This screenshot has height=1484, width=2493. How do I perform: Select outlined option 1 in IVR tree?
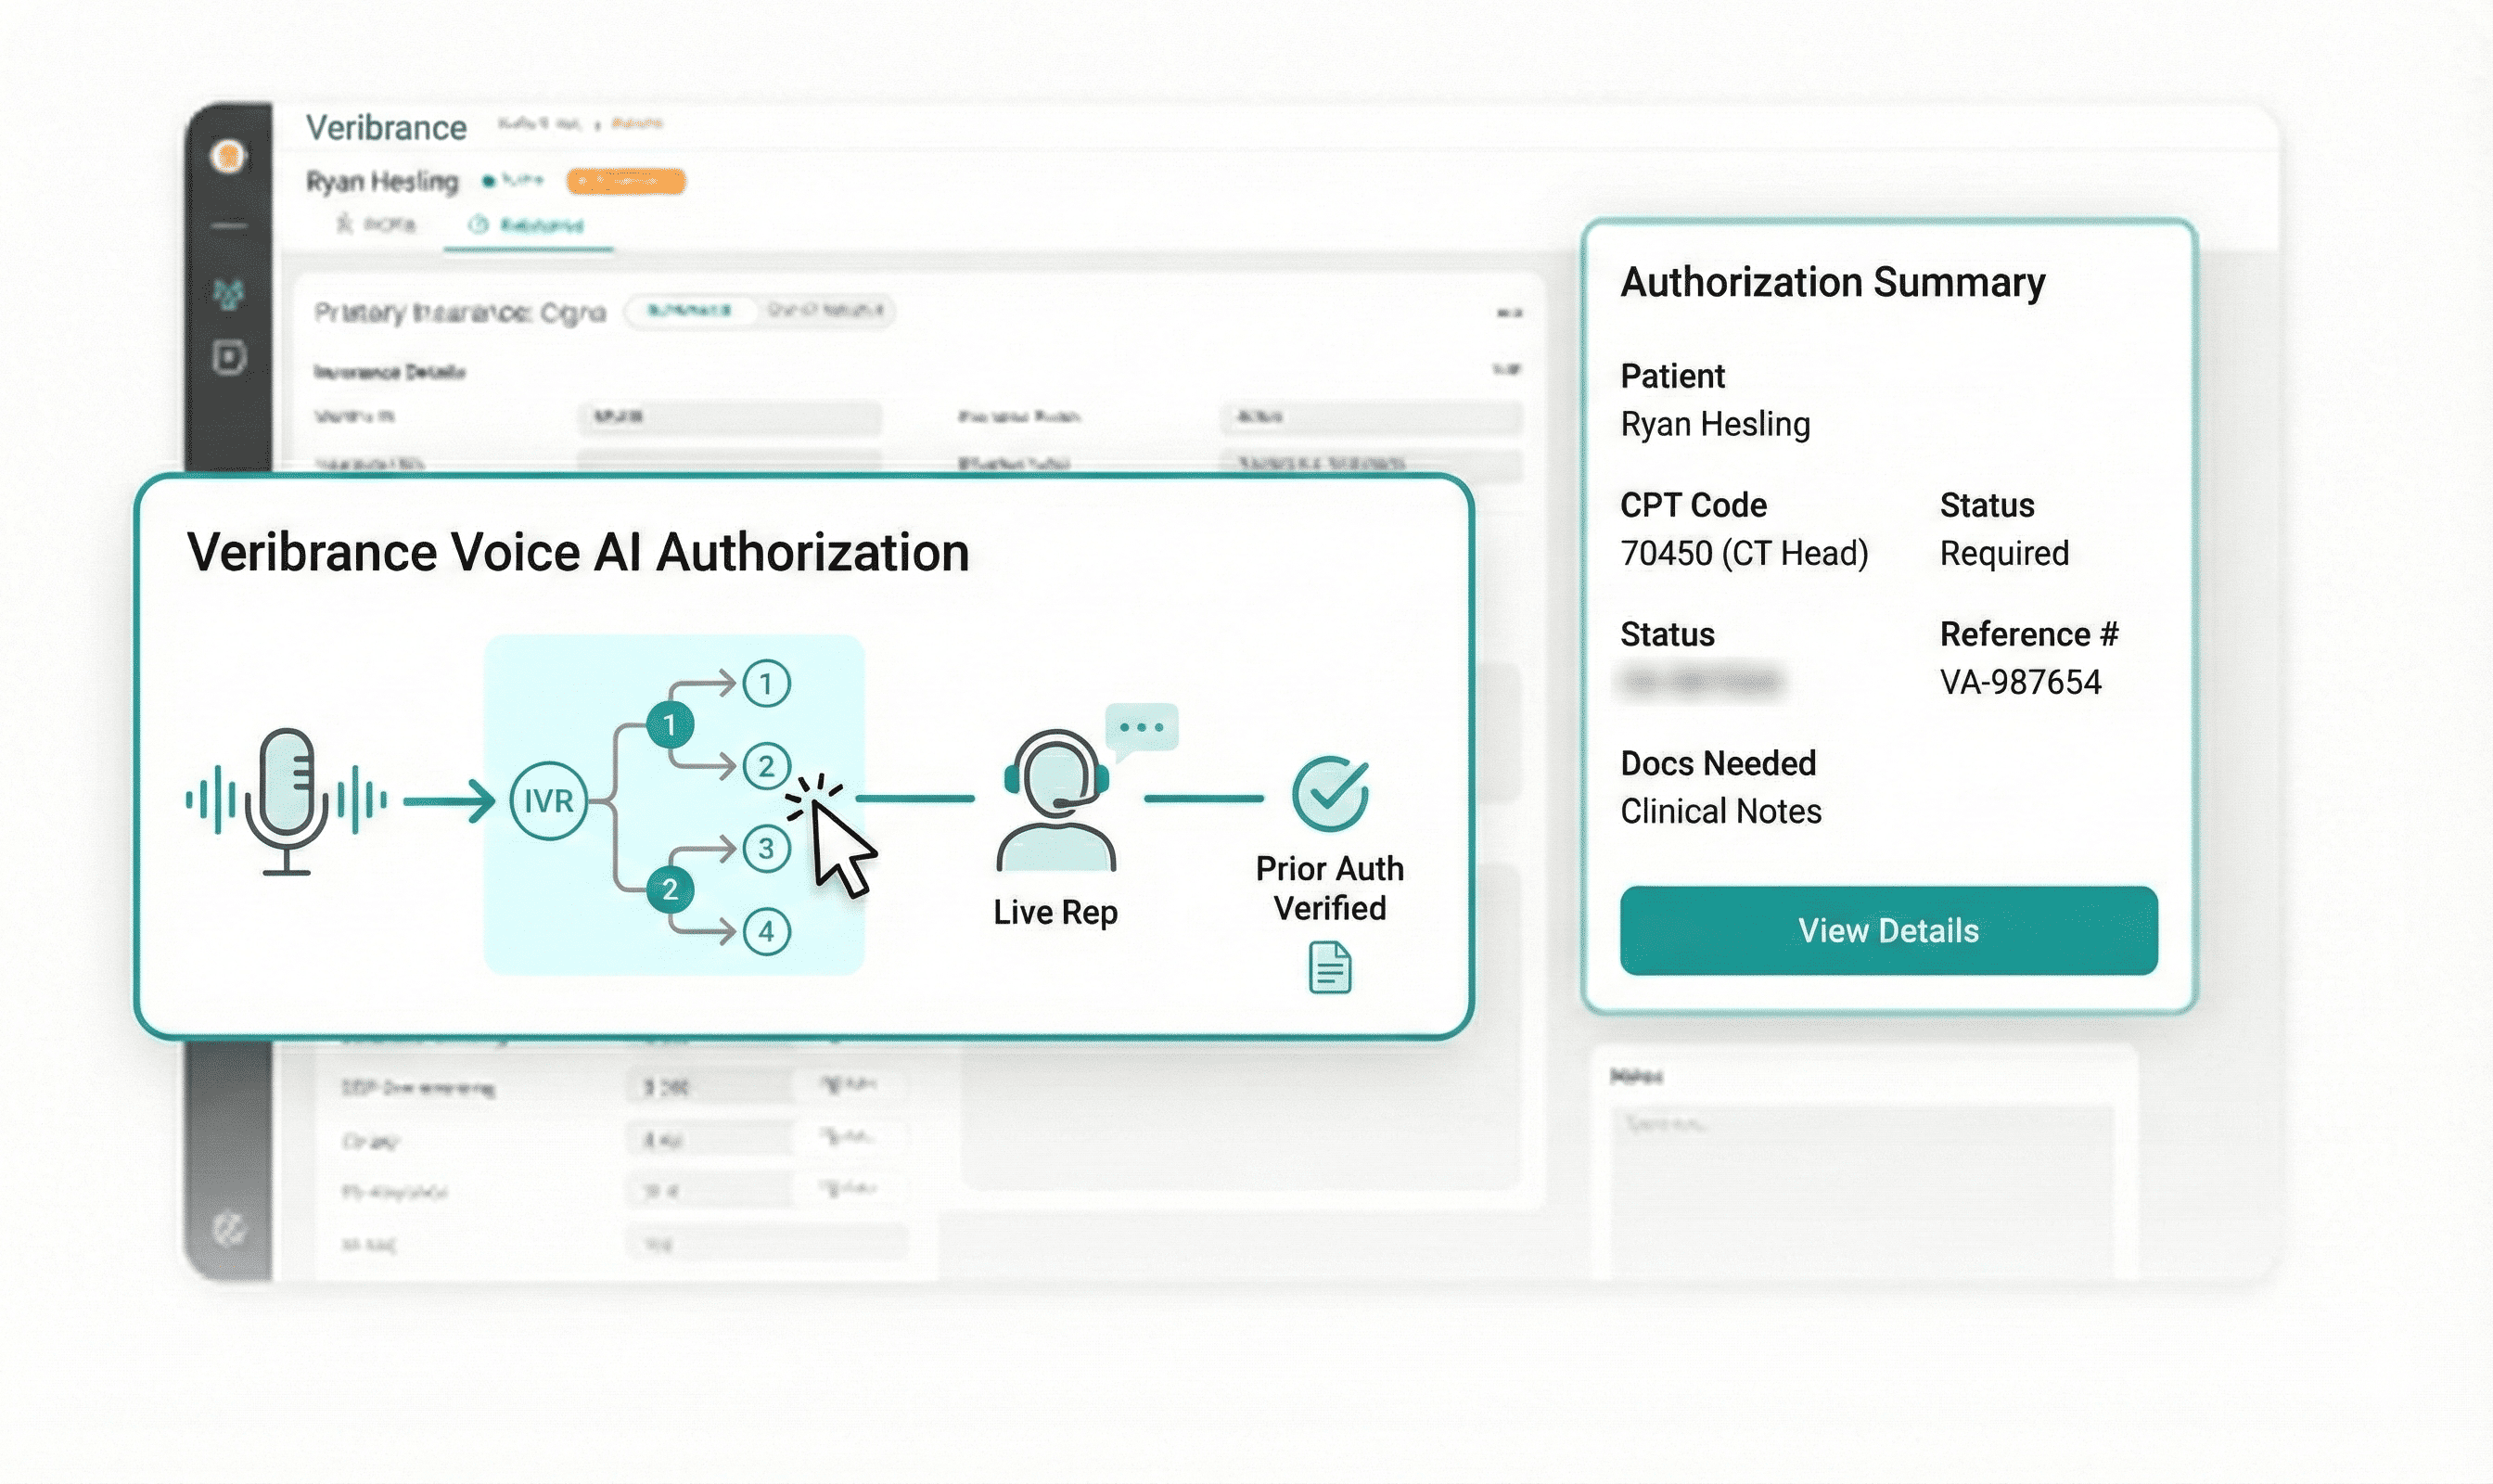click(767, 684)
